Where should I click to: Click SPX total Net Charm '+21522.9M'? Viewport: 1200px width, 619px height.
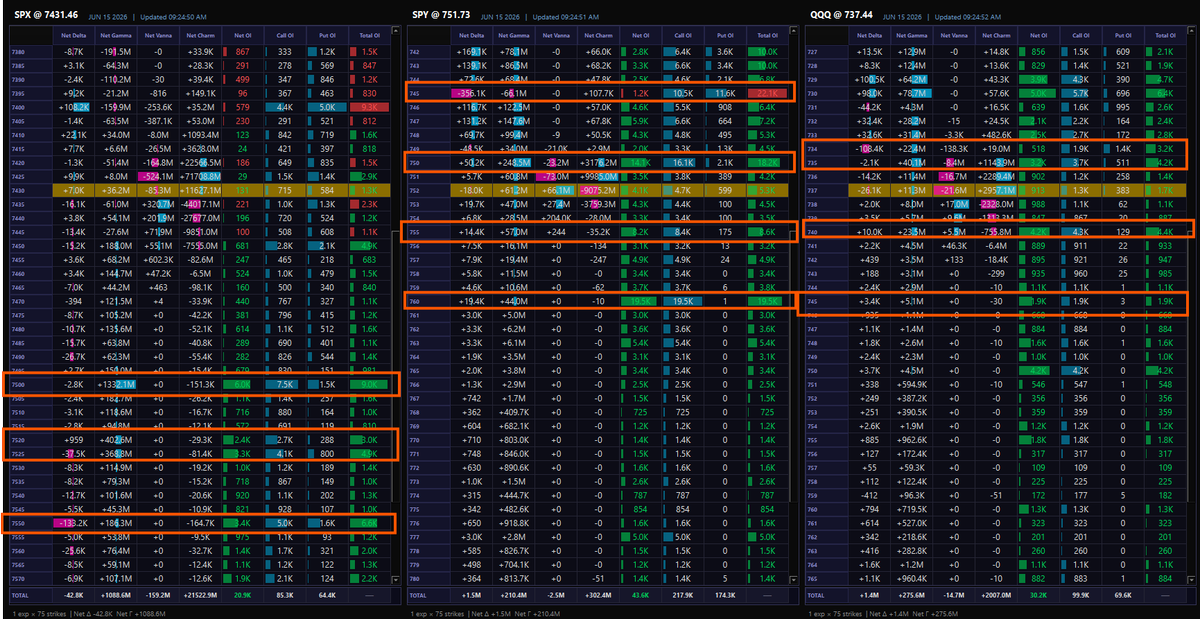[x=202, y=595]
